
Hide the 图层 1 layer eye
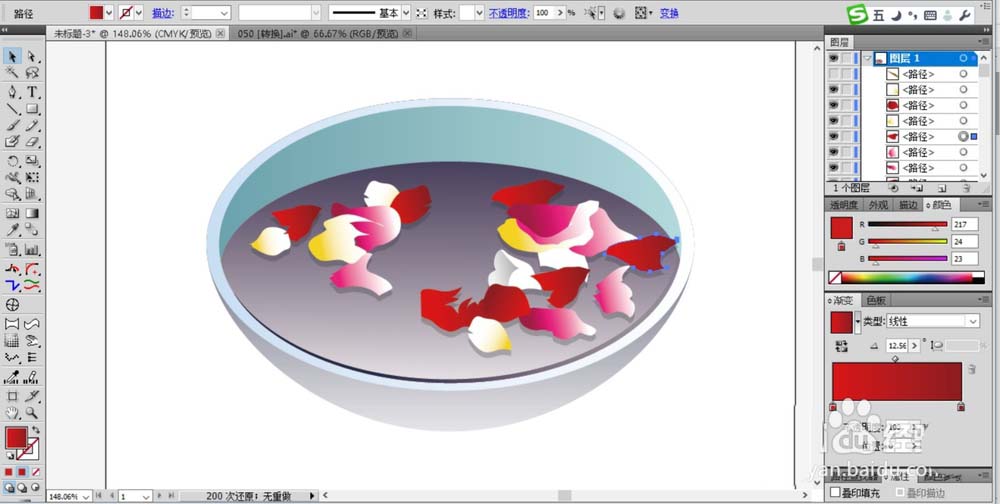click(833, 58)
